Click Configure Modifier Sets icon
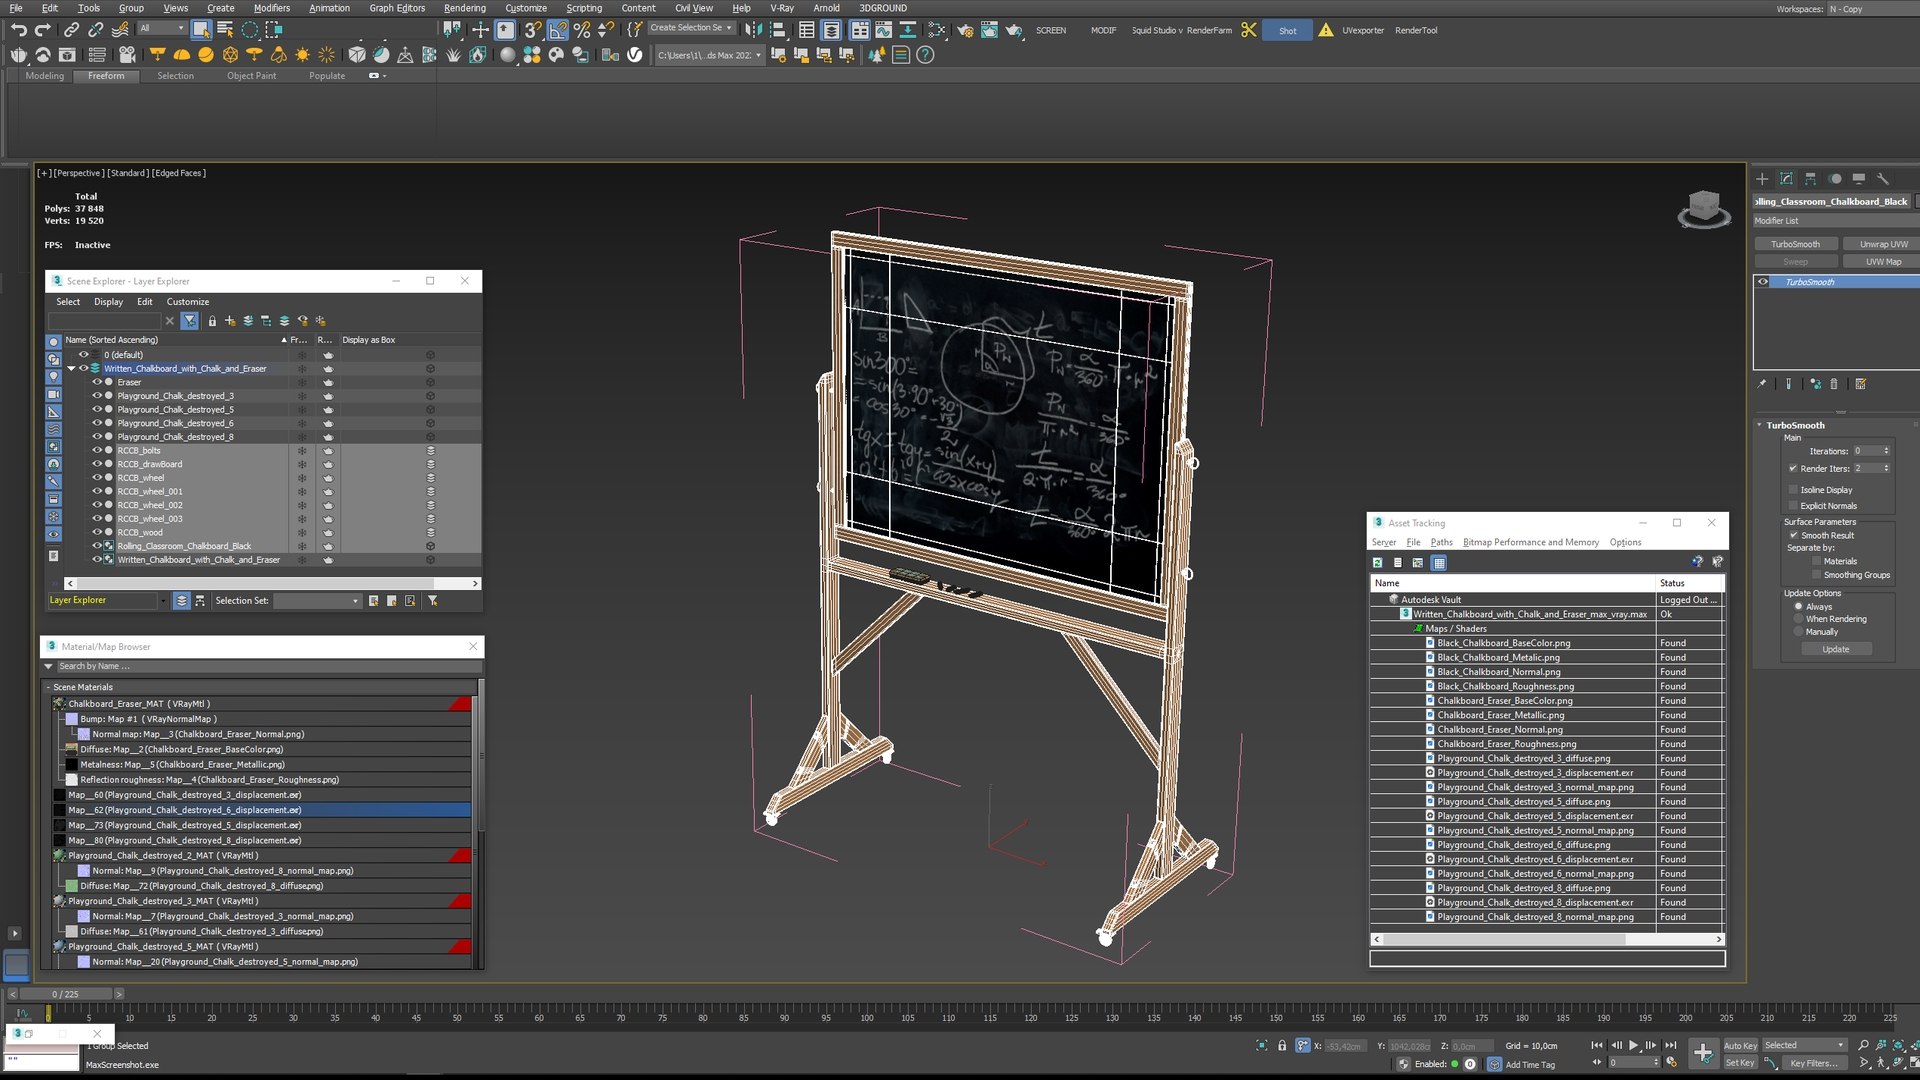Screen dimensions: 1920x1080 pyautogui.click(x=1860, y=384)
